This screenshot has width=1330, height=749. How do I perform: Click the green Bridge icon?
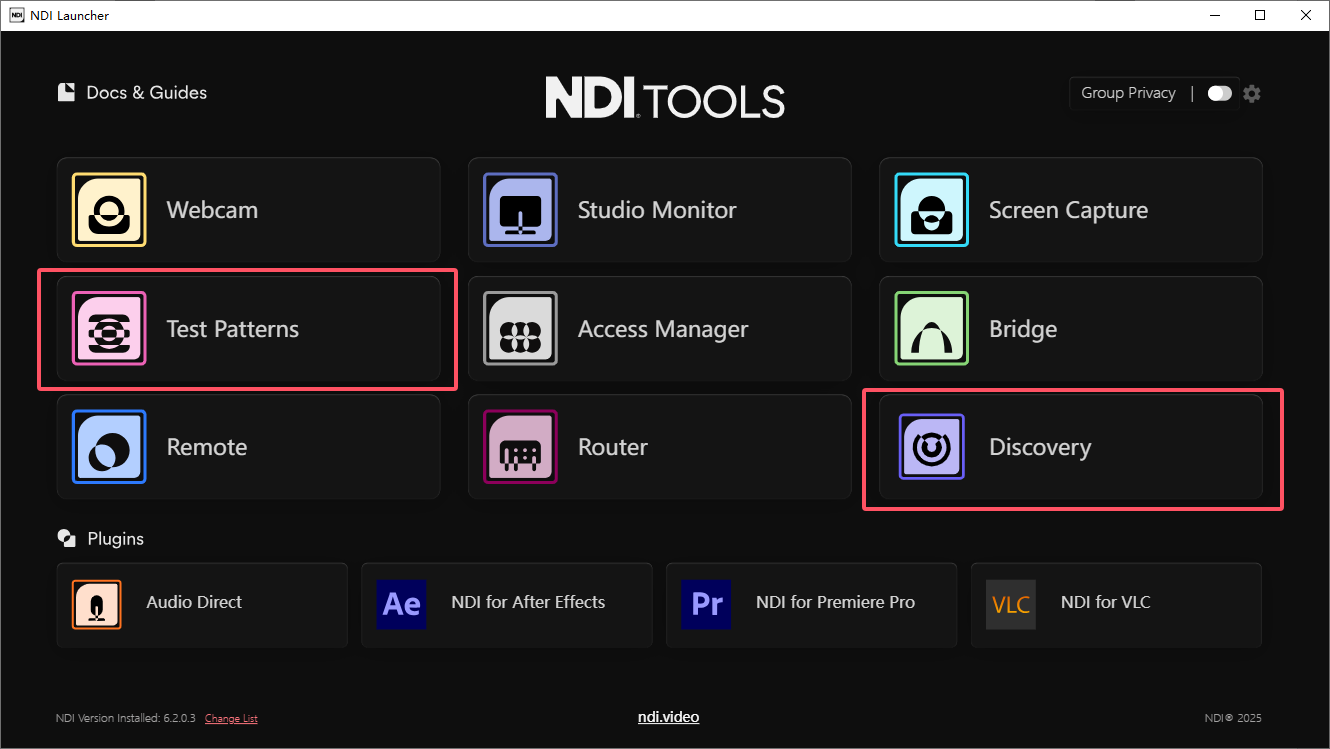pos(931,329)
